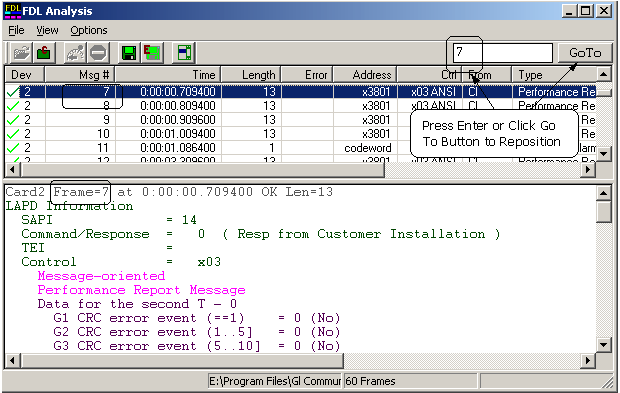Click the decode pane scroll right arrow
This screenshot has width=620, height=393.
pyautogui.click(x=588, y=361)
